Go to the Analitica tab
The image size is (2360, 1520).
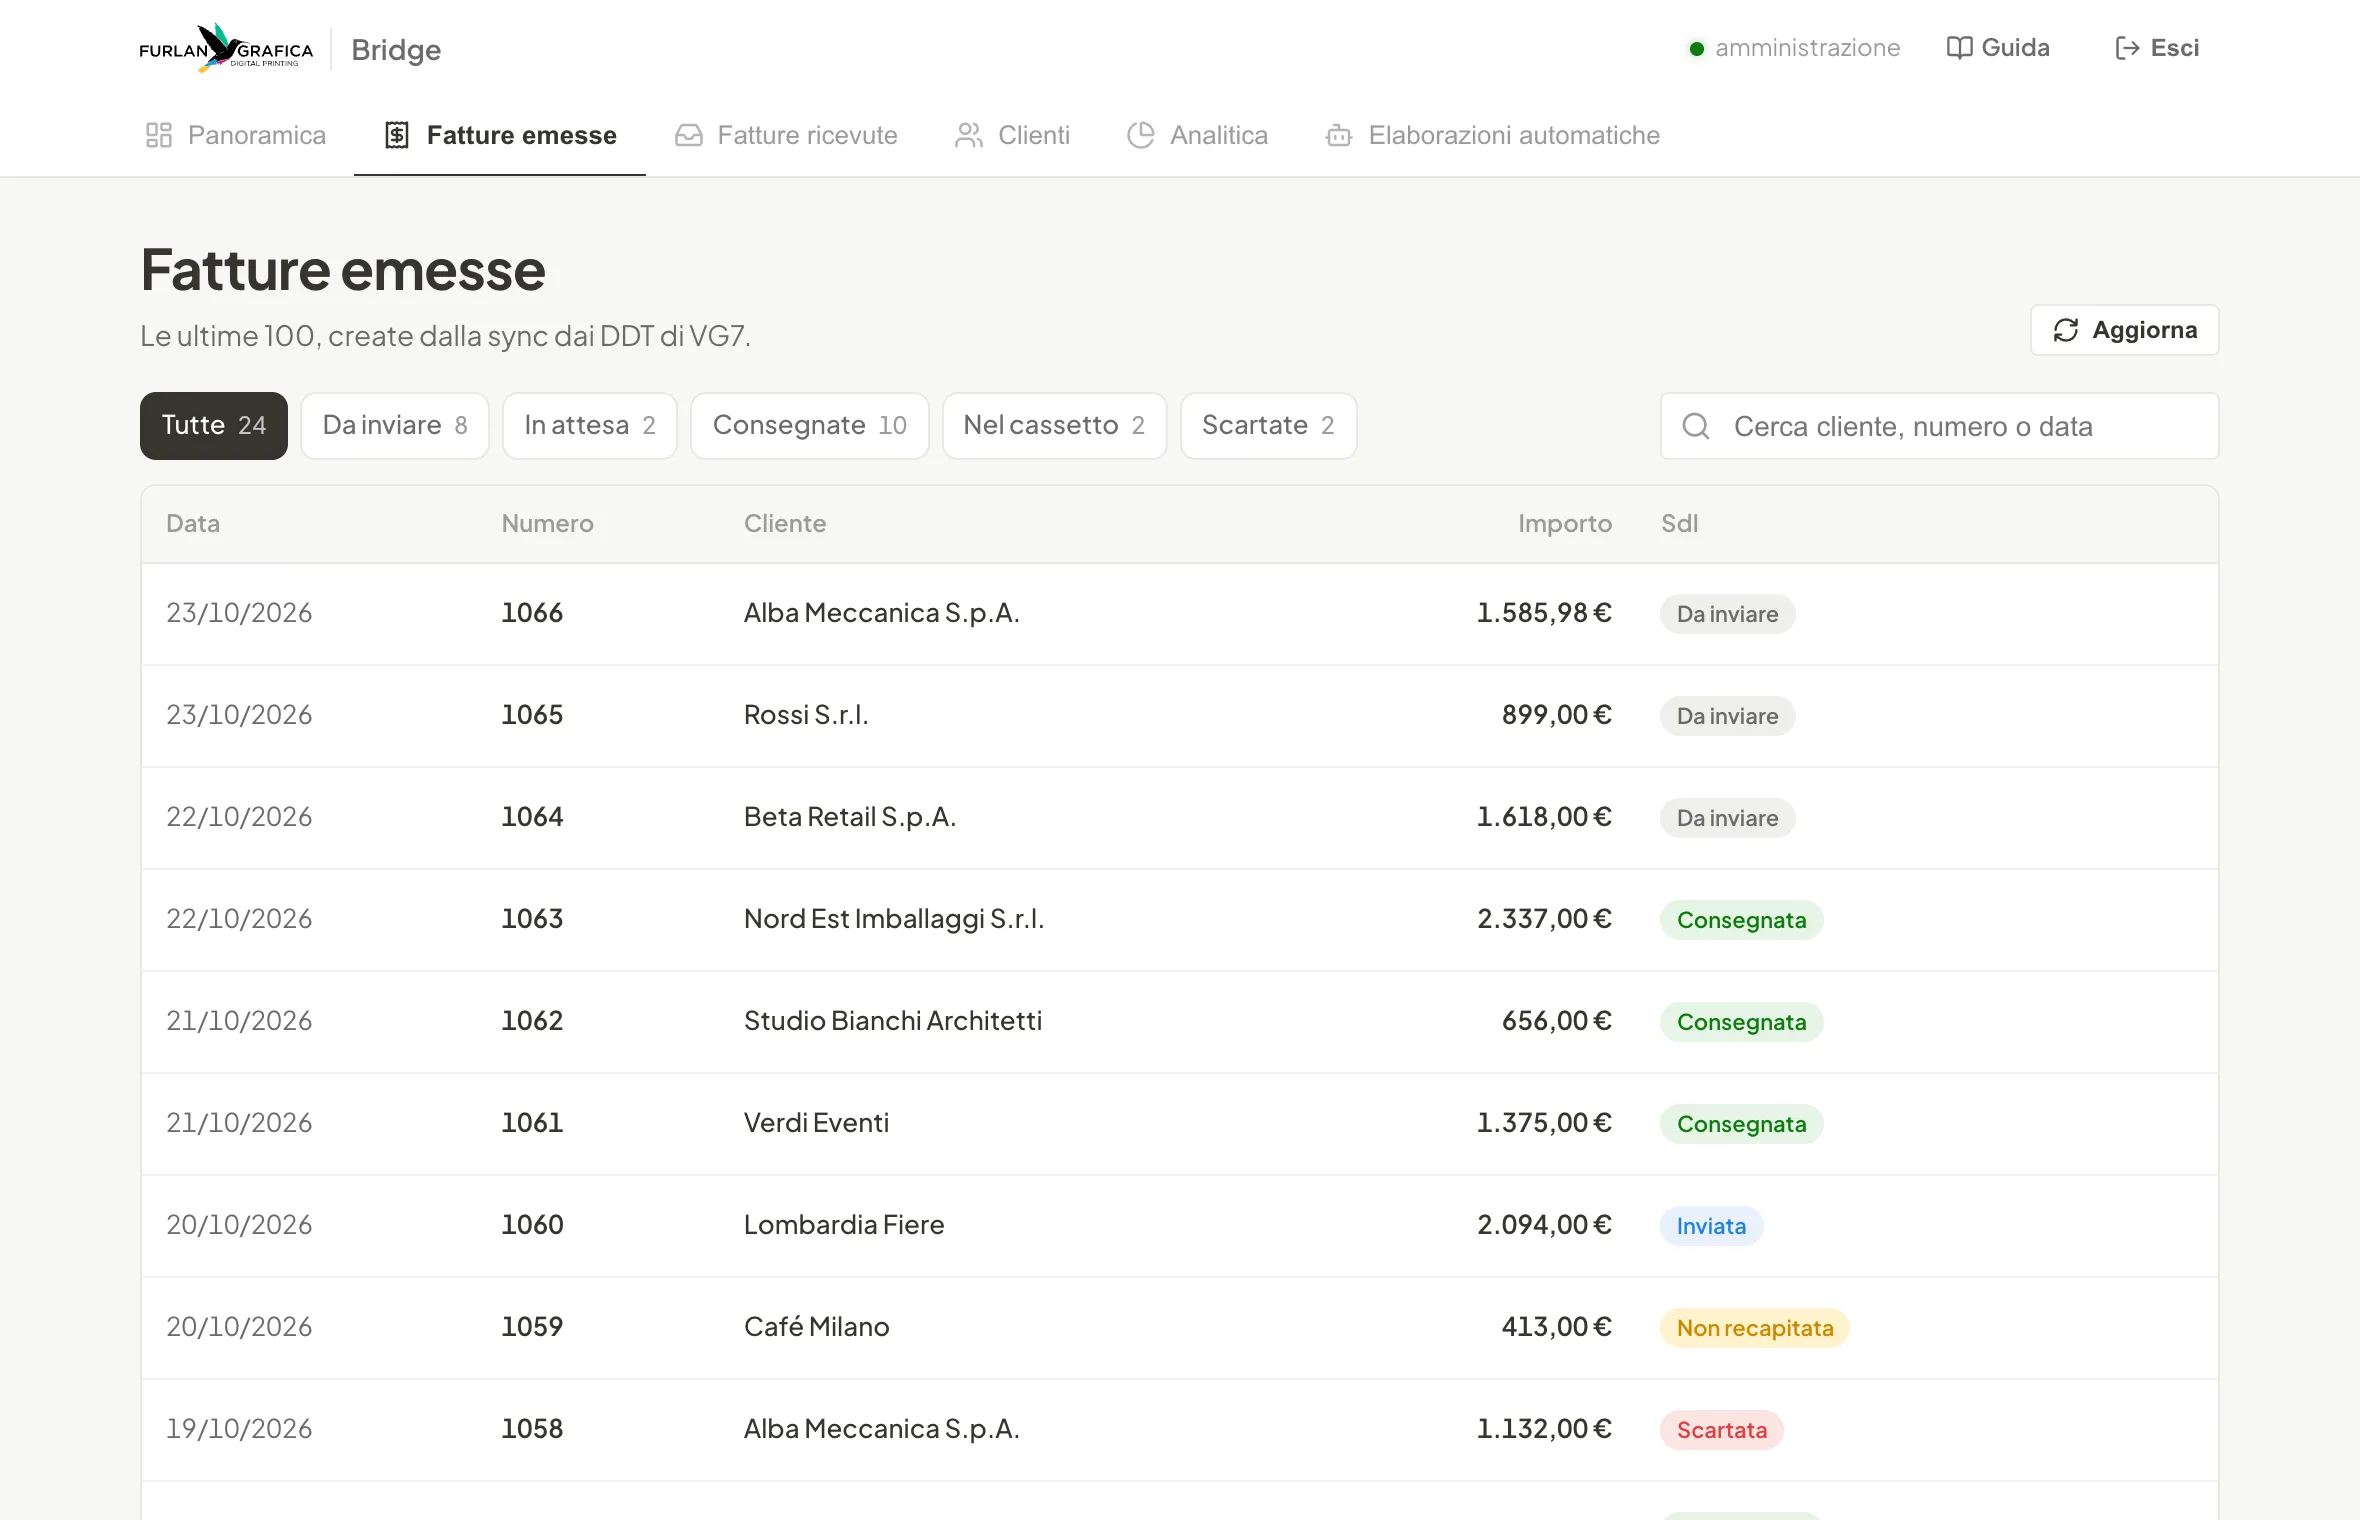[1197, 135]
